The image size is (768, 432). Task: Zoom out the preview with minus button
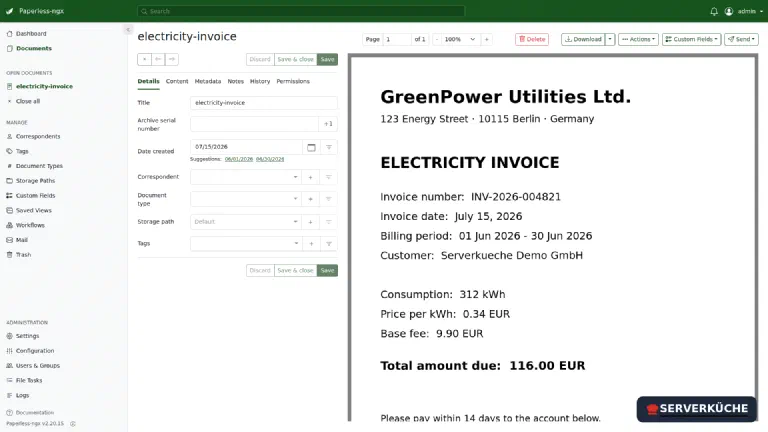pos(437,39)
